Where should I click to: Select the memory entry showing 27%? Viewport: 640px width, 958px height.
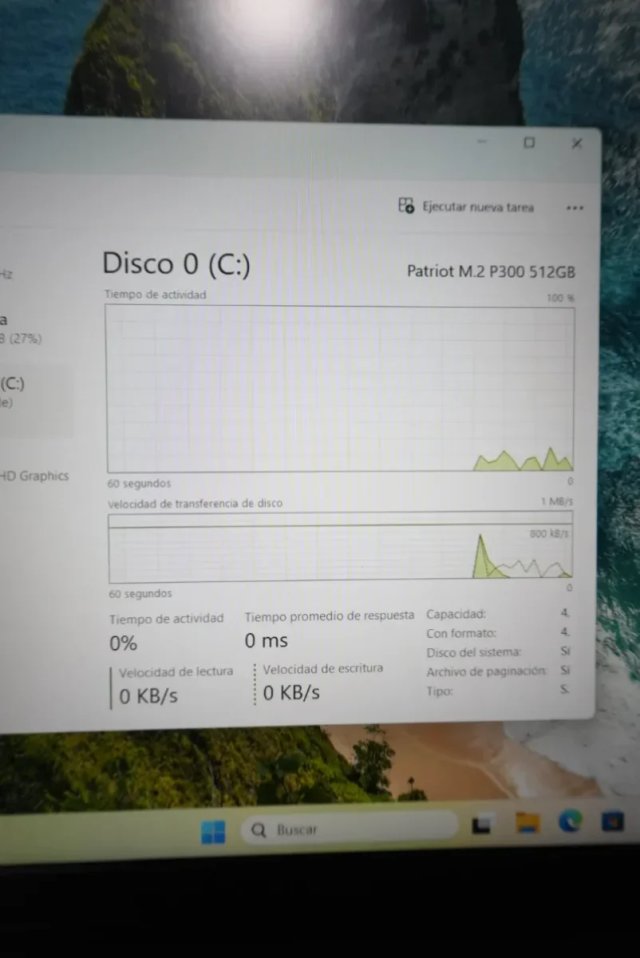click(22, 329)
